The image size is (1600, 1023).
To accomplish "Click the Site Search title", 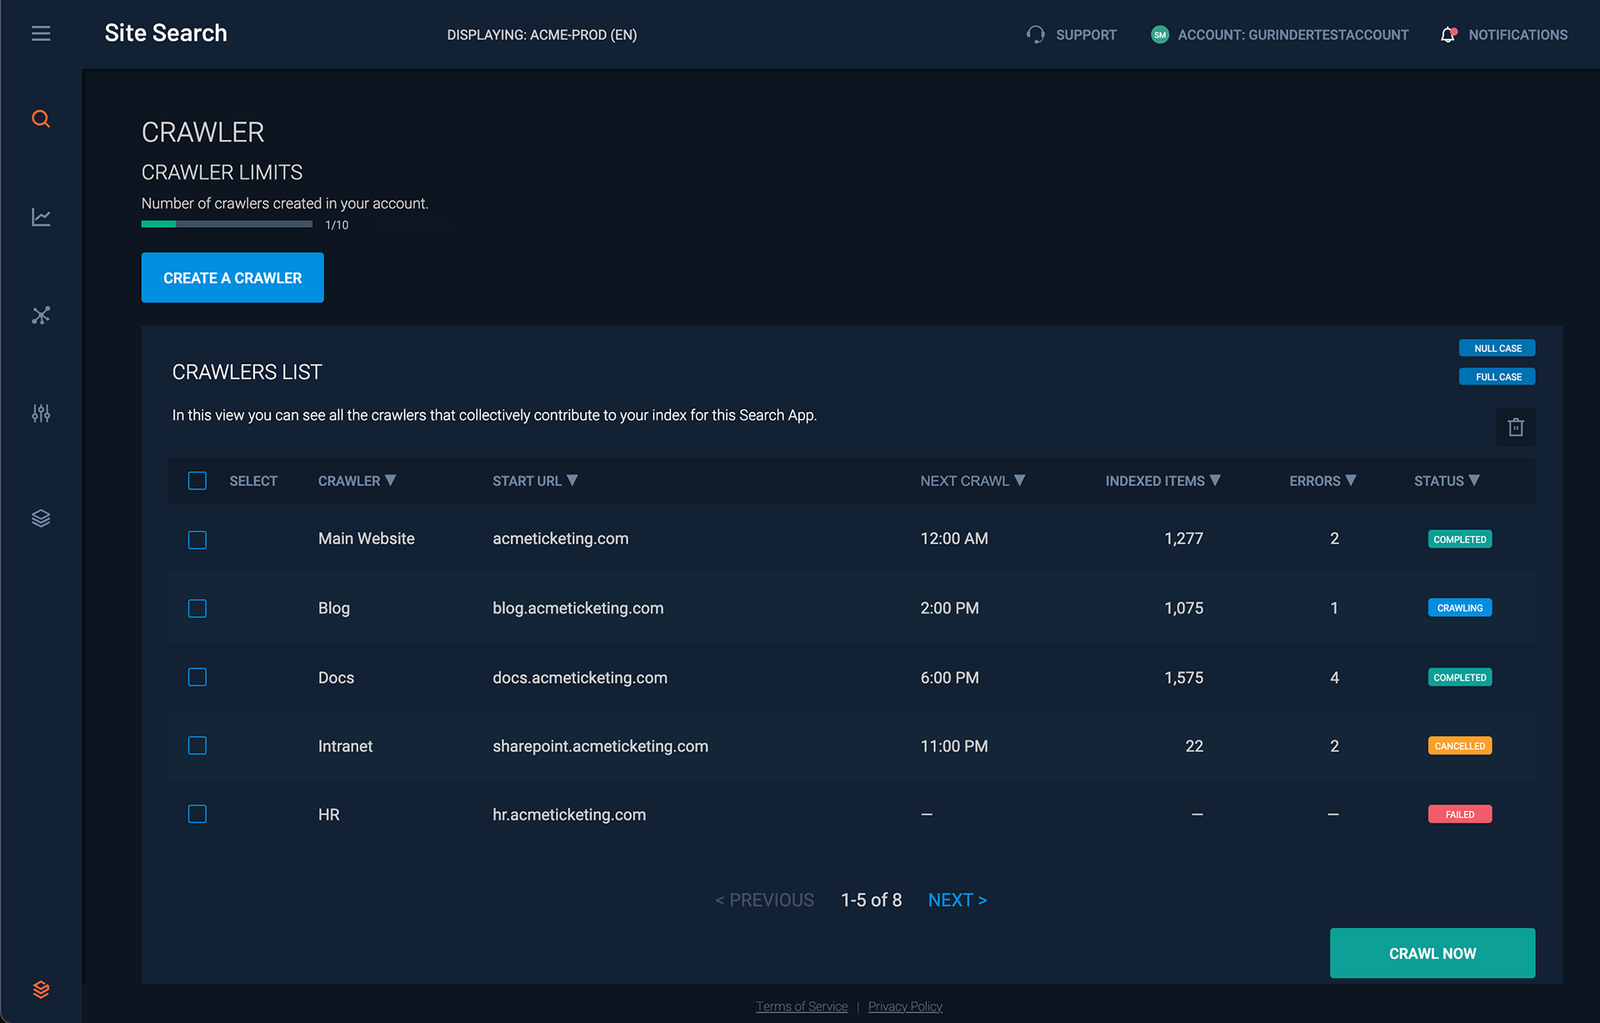I will (x=166, y=33).
